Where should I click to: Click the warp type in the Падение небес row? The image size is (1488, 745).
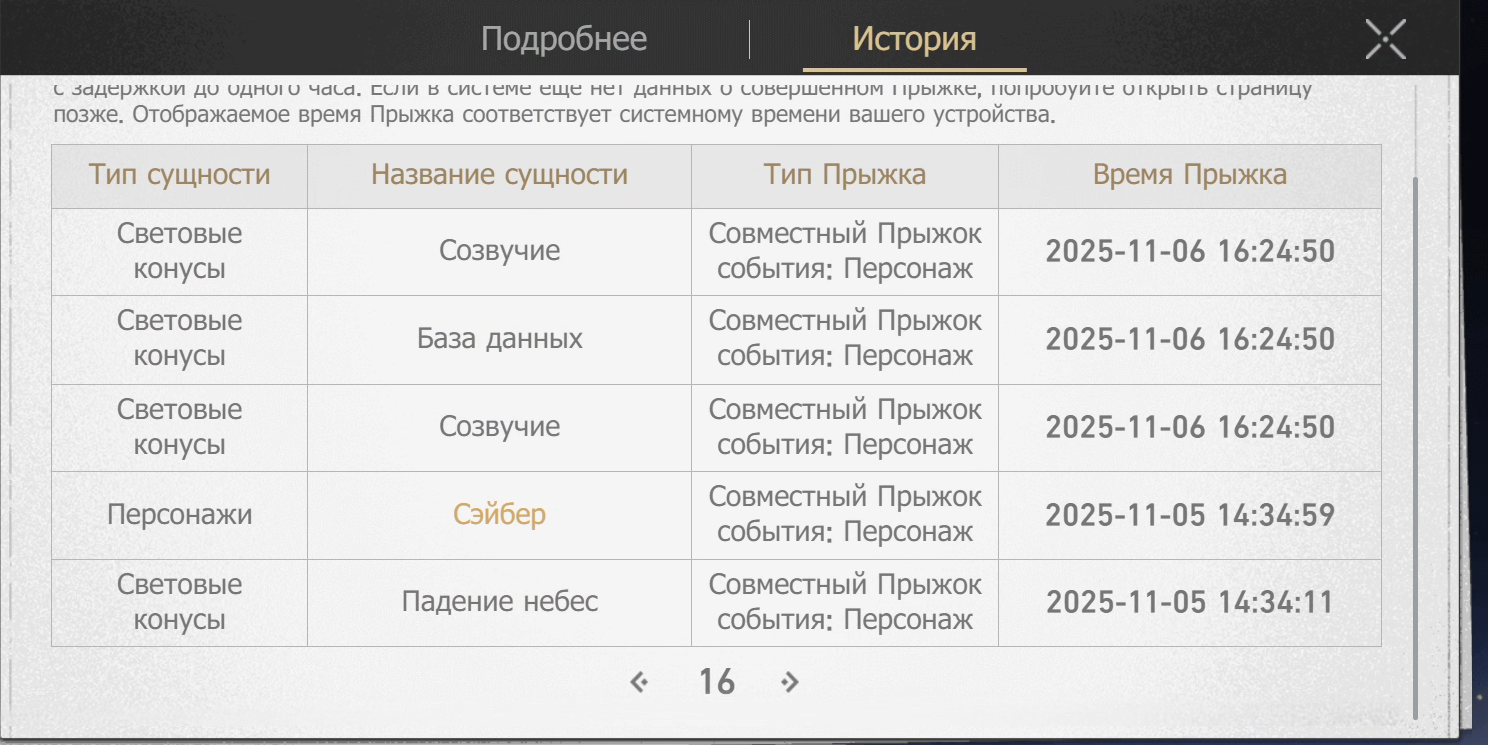[x=845, y=602]
